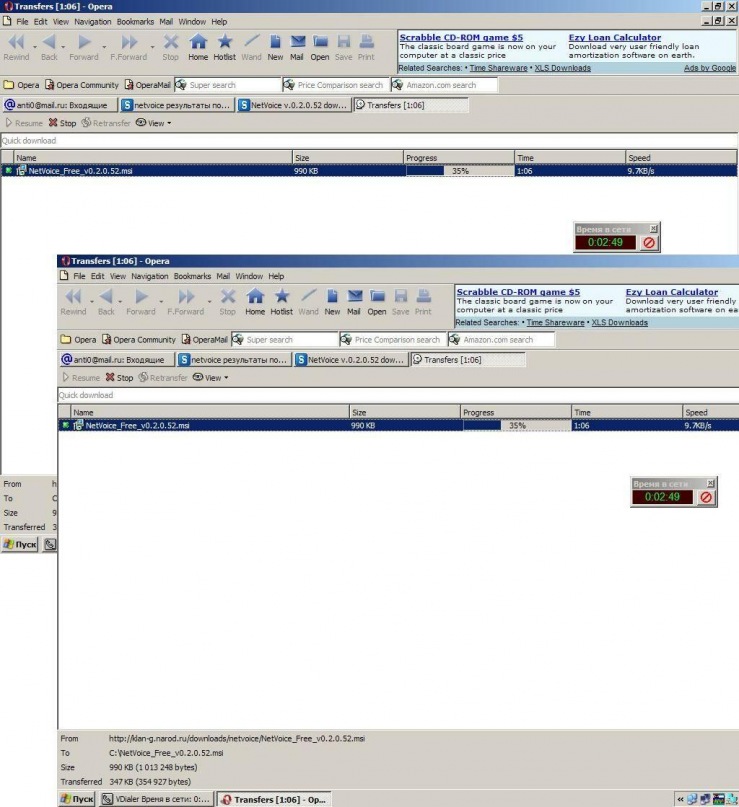Click the Super search field in the front window
Image resolution: width=739 pixels, height=807 pixels.
pos(285,340)
